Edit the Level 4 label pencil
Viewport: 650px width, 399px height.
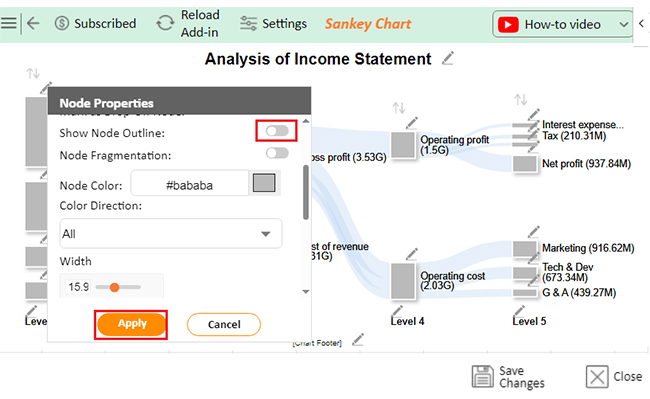pos(397,311)
